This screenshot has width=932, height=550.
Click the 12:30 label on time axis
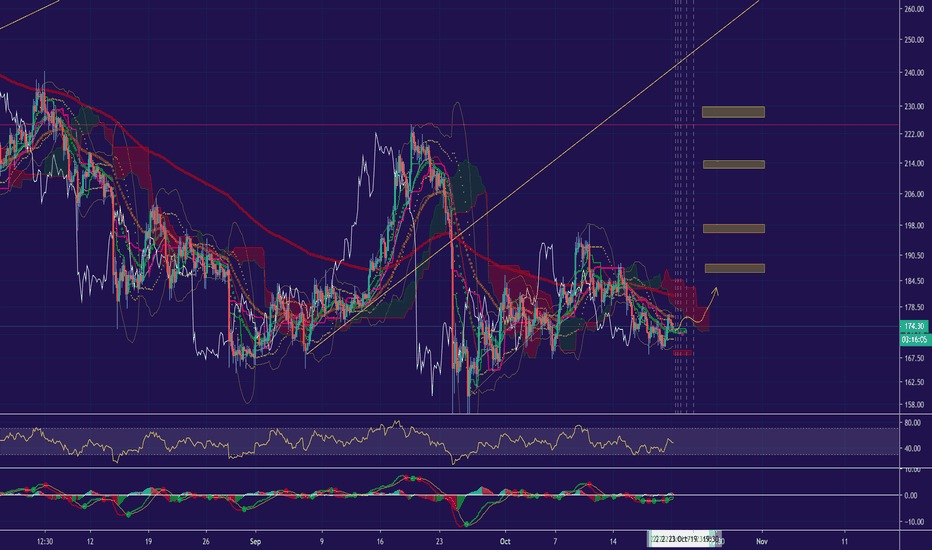(x=45, y=541)
